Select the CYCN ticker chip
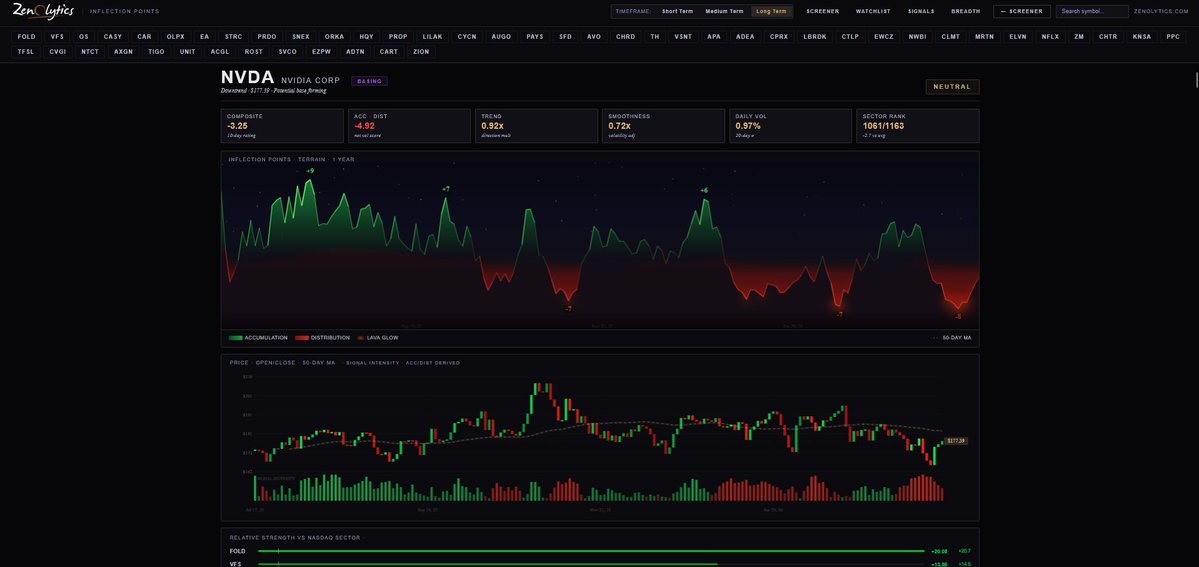1199x567 pixels. click(467, 37)
